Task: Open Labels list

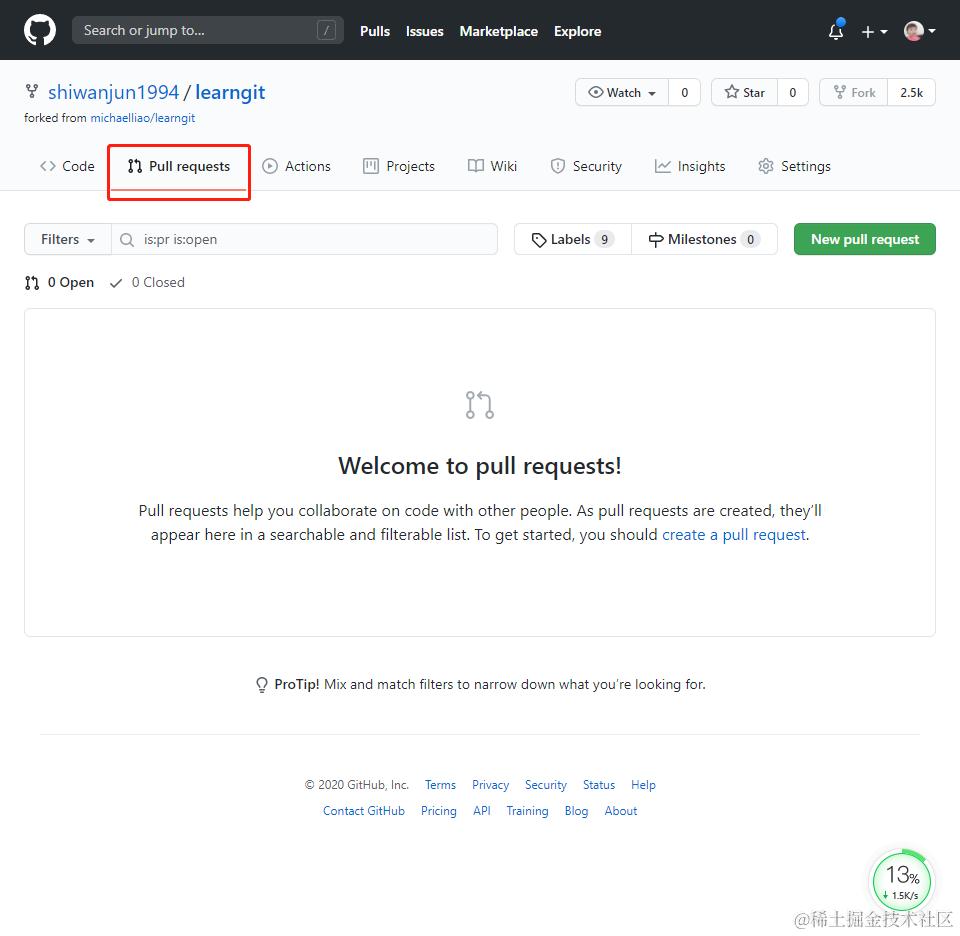Action: coord(572,239)
